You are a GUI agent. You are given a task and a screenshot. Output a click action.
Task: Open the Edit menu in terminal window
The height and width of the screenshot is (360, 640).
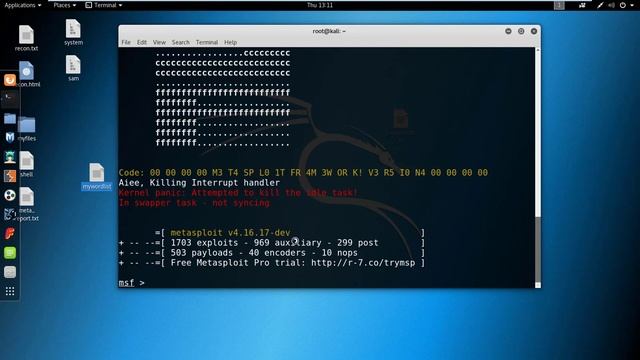(142, 42)
